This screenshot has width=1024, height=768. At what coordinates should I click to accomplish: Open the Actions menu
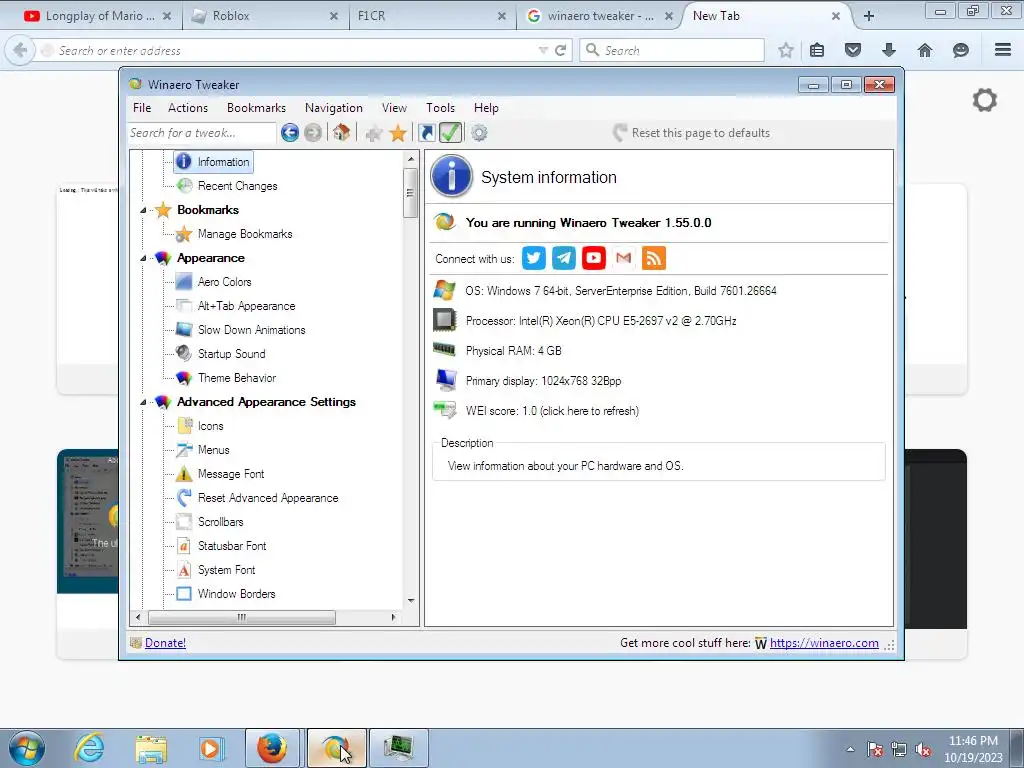tap(188, 108)
